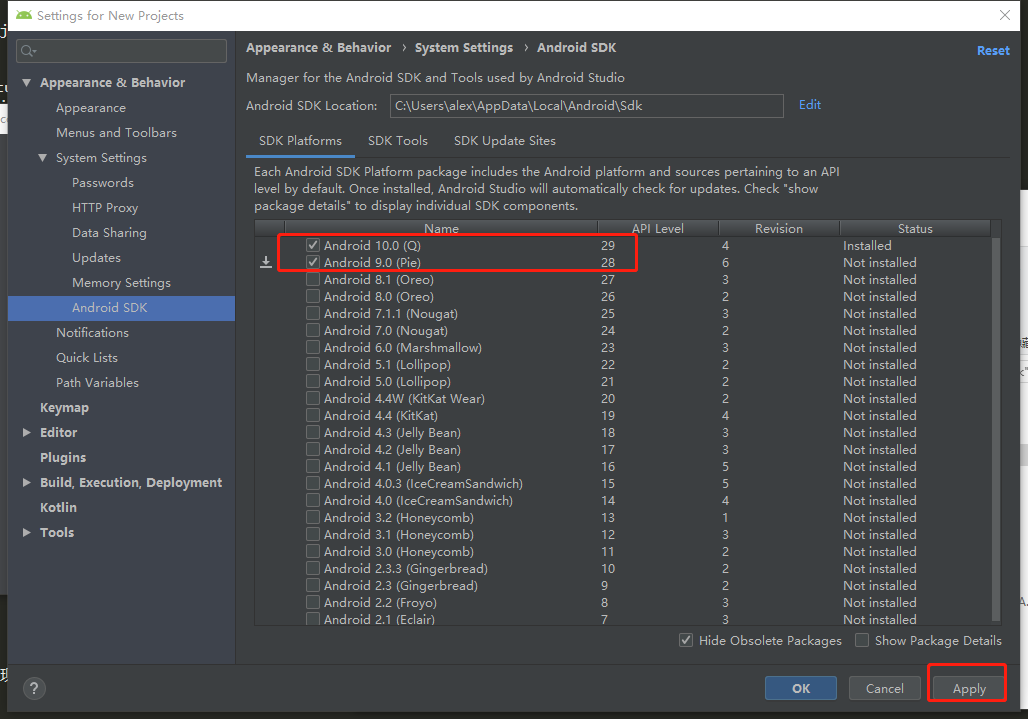
Task: Check the Android 8.0 (Oreo) checkbox
Action: pyautogui.click(x=313, y=297)
